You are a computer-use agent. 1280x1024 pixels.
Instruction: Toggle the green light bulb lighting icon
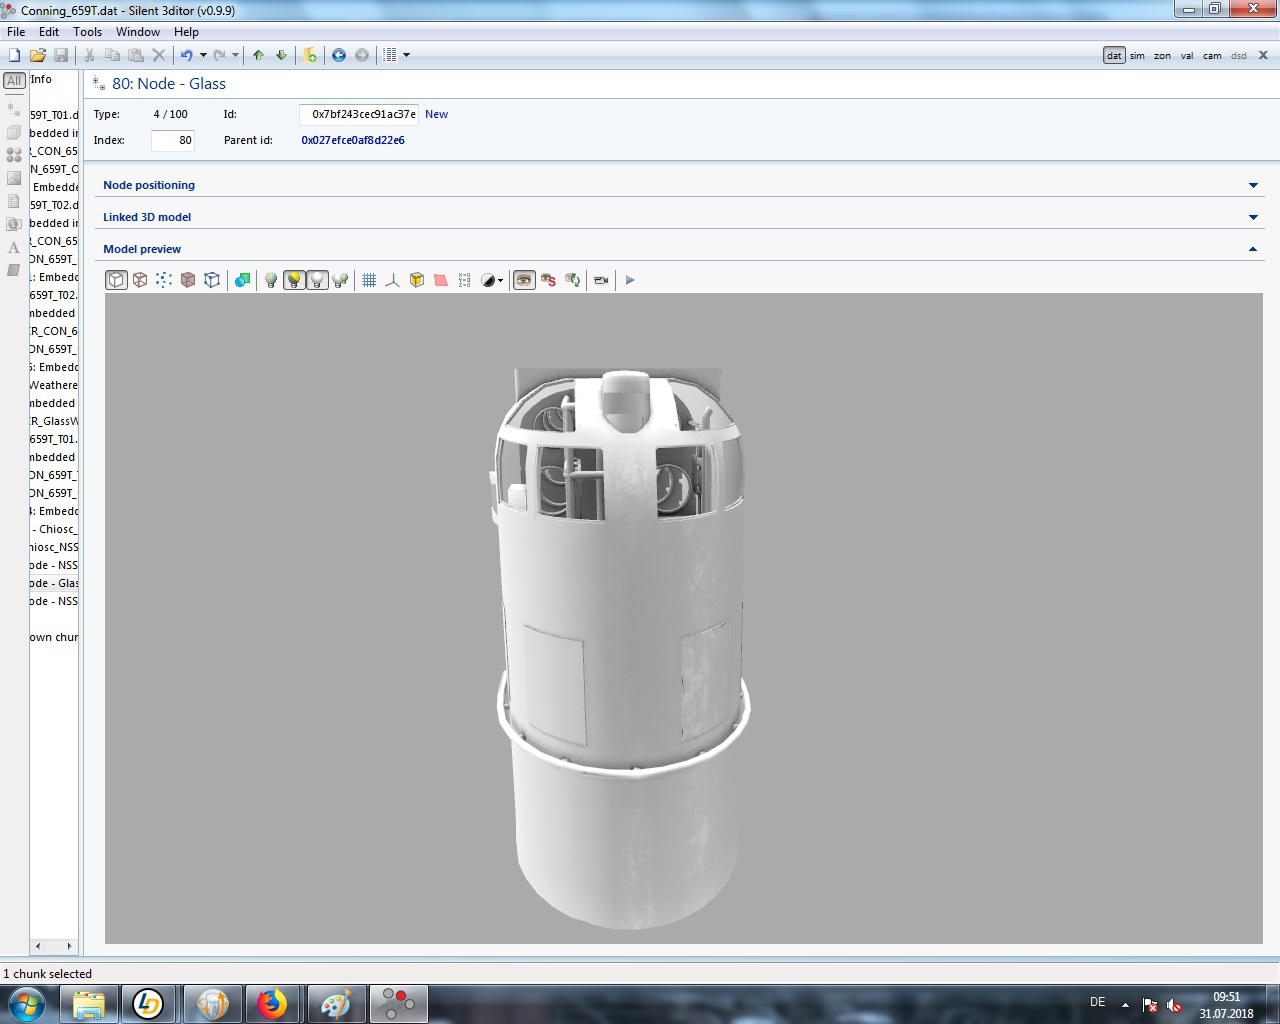[x=270, y=280]
